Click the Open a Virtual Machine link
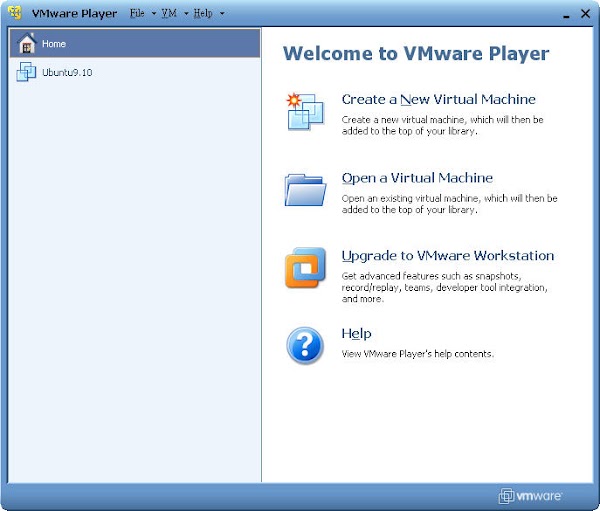The height and width of the screenshot is (511, 600). [417, 178]
